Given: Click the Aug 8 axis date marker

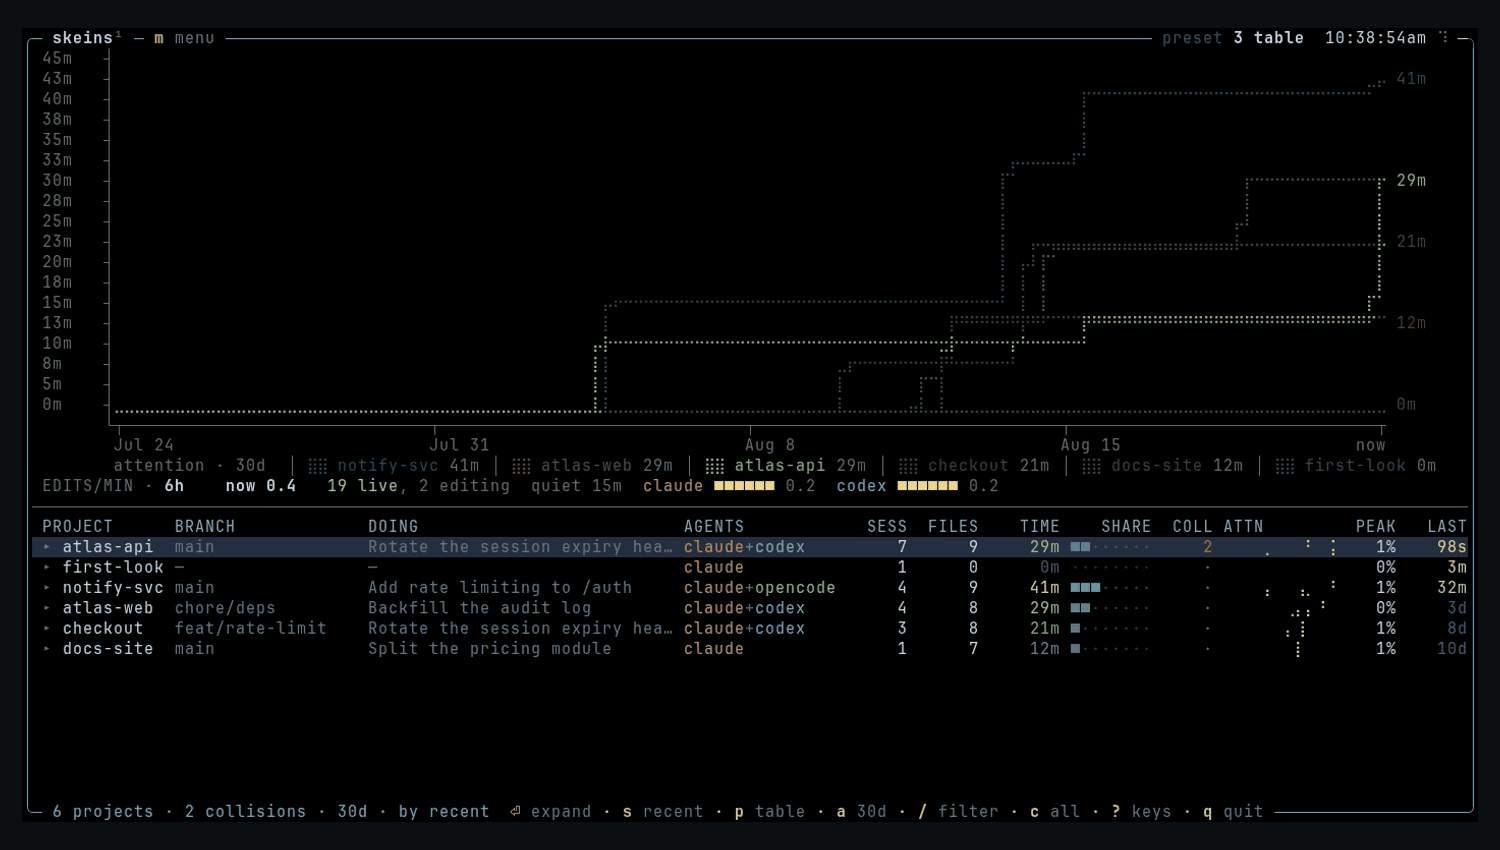Looking at the screenshot, I should pos(770,445).
